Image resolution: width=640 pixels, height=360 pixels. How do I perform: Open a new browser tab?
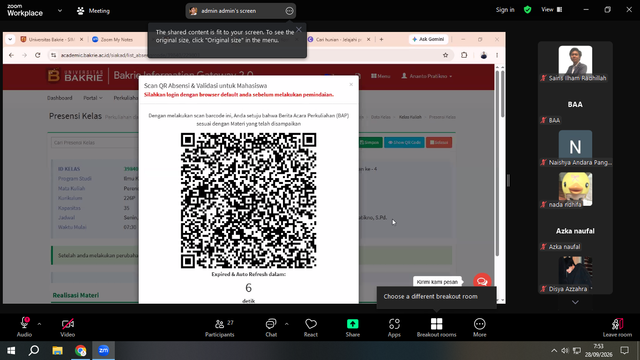(381, 40)
